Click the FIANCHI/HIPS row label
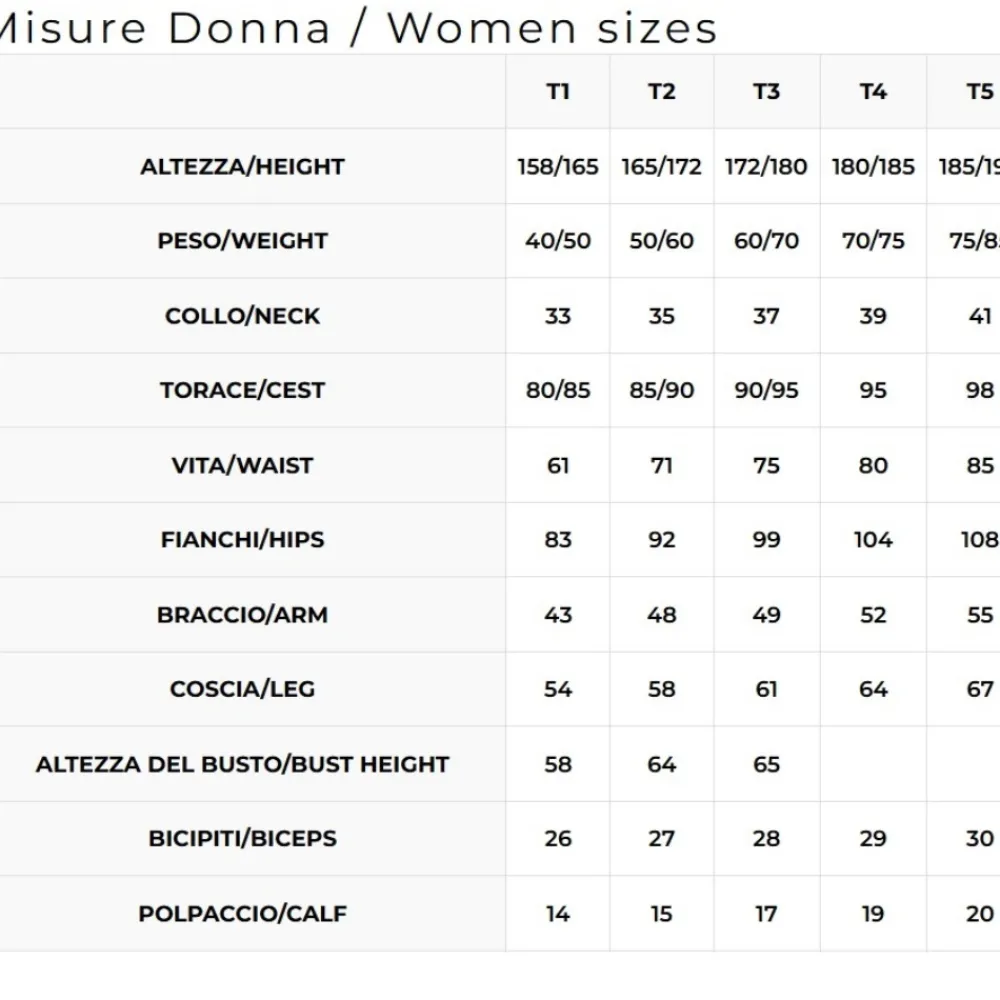Viewport: 1000px width, 1000px height. click(x=242, y=540)
